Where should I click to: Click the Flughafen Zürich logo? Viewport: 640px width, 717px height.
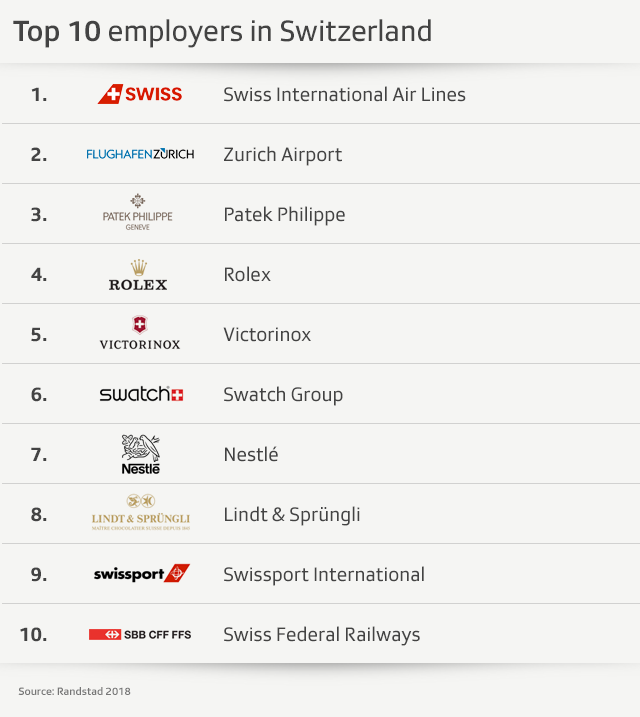pos(140,154)
